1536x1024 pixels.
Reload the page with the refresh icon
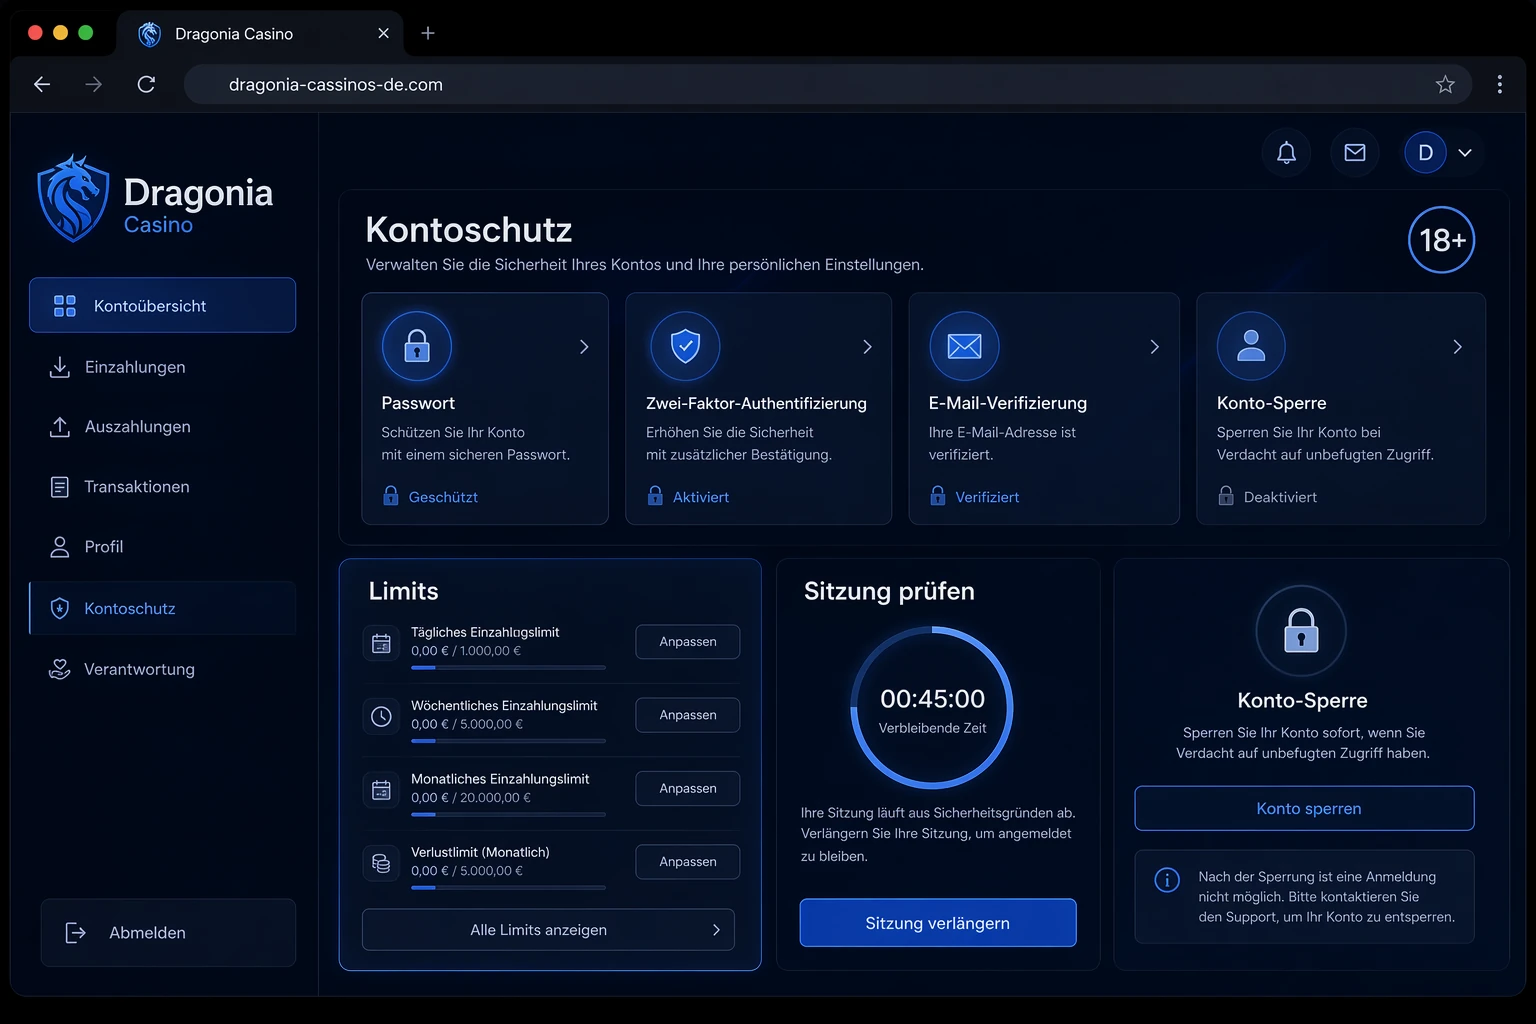click(x=146, y=84)
